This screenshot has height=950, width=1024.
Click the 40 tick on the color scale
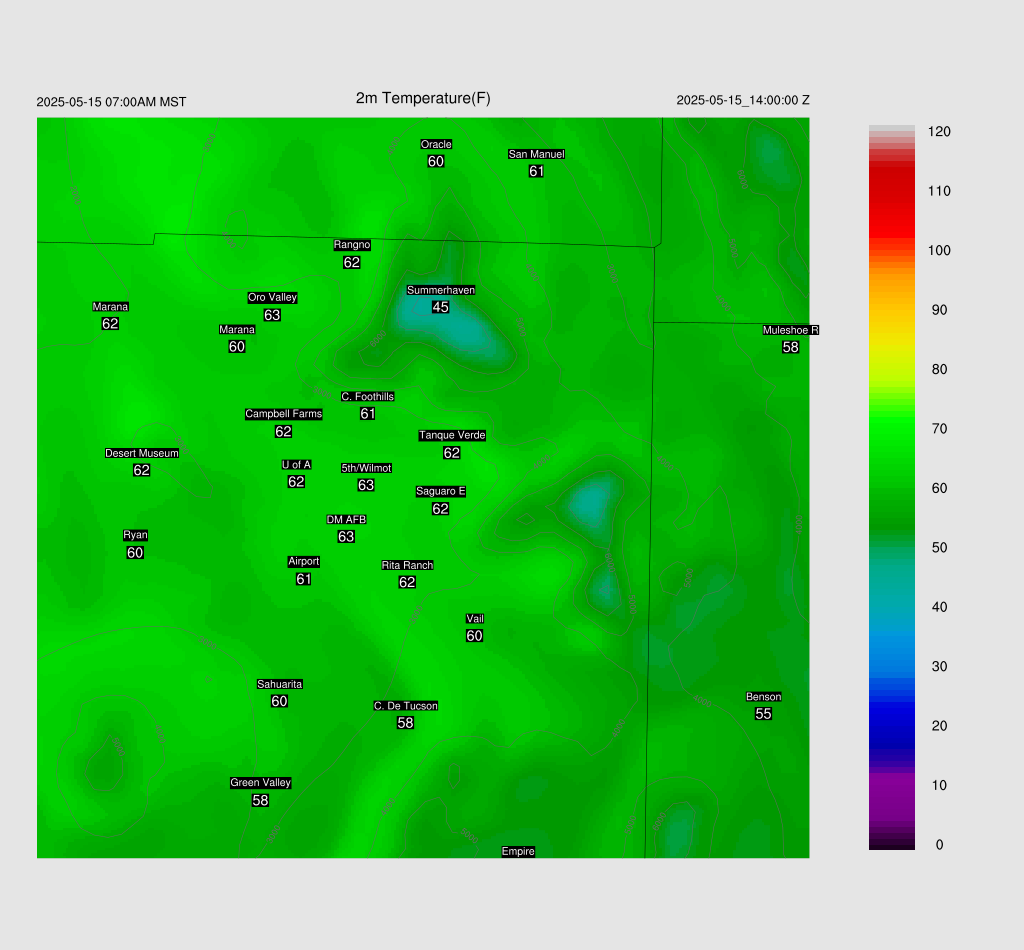point(939,607)
